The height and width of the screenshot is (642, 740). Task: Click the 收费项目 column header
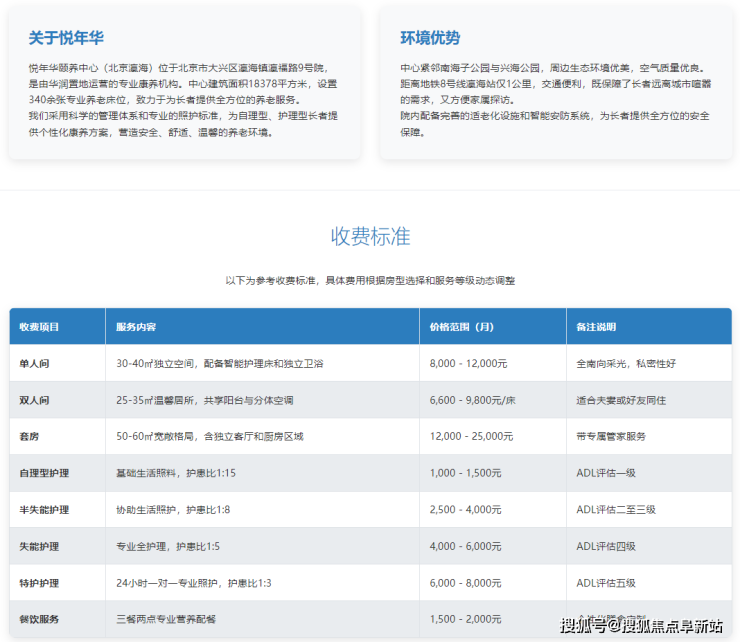(x=39, y=327)
